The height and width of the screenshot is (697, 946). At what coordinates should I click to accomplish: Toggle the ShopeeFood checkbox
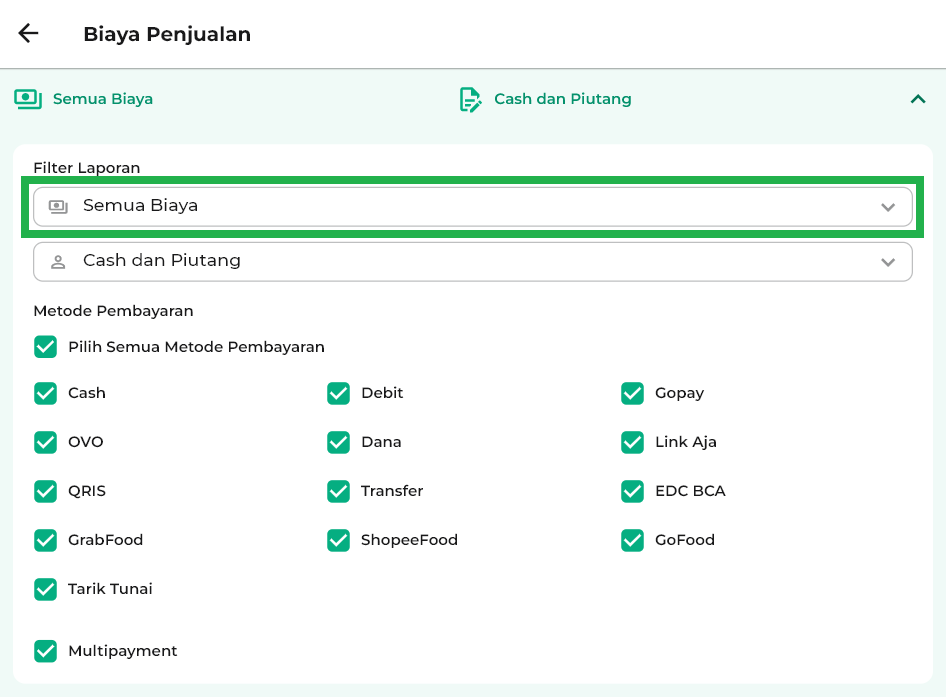(338, 540)
